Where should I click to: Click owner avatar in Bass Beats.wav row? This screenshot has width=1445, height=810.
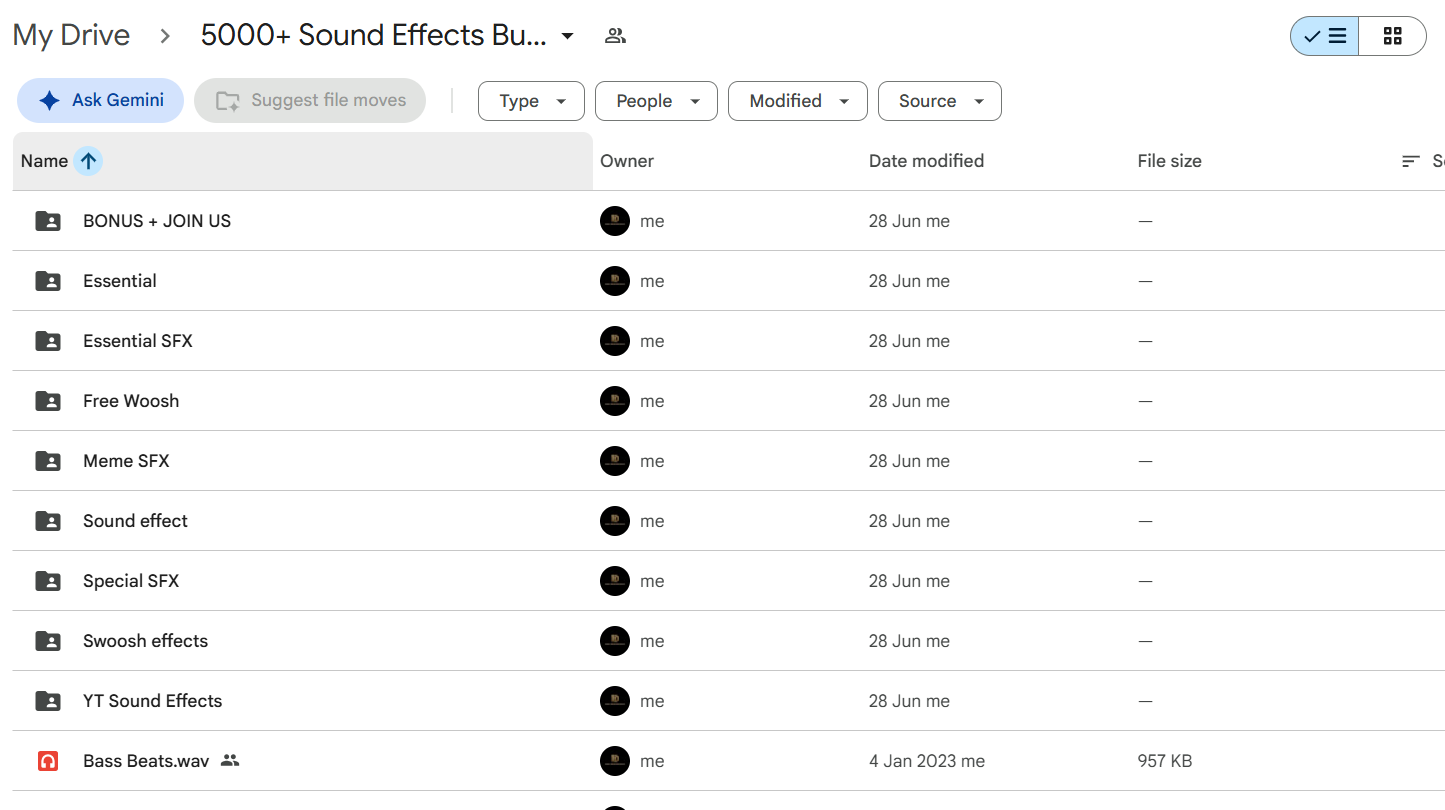[615, 761]
